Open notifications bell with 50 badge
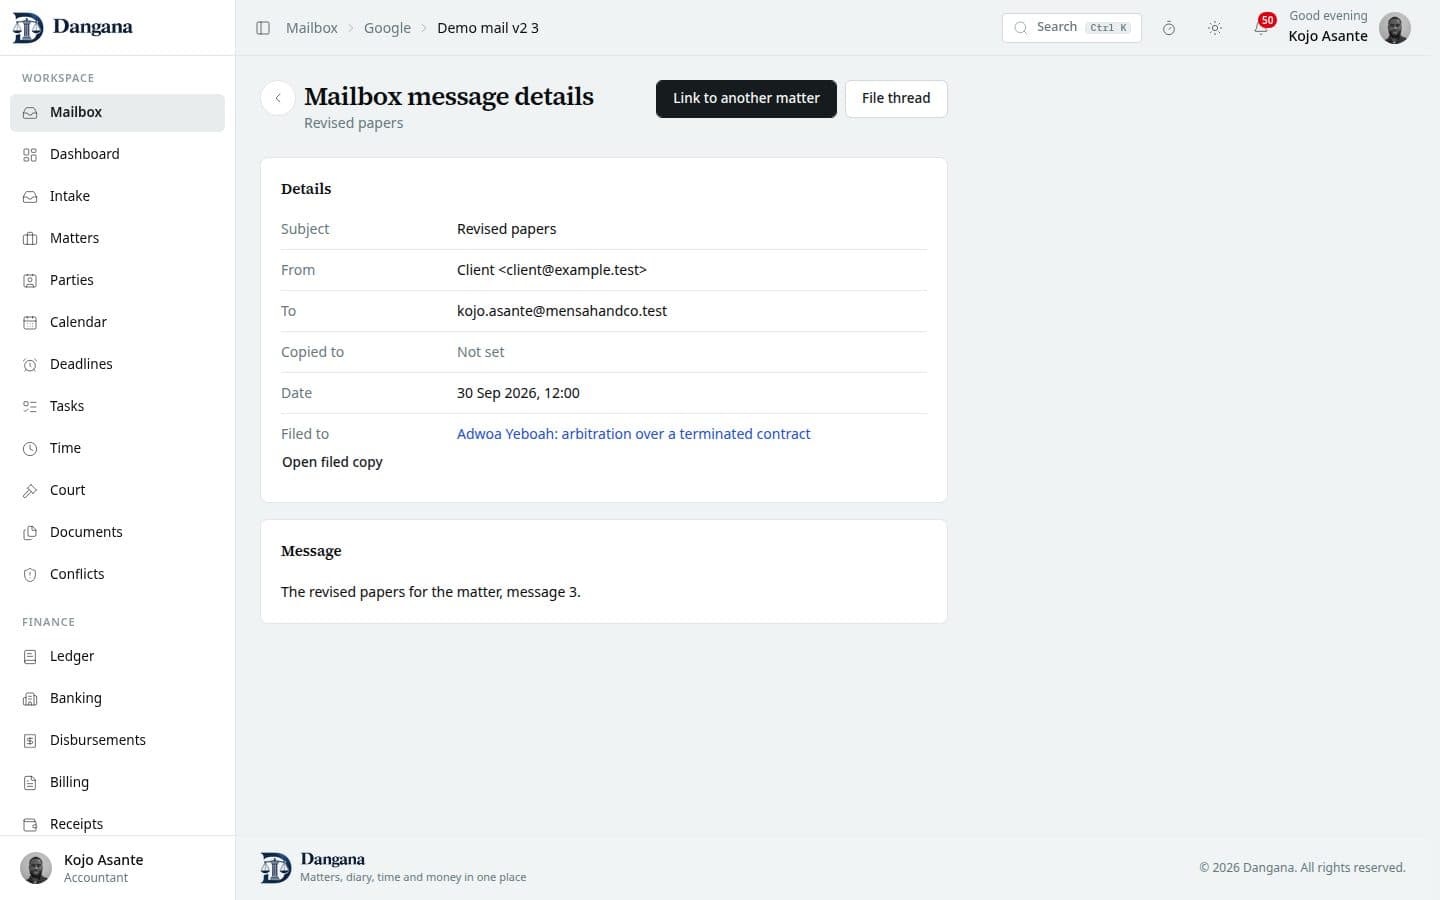This screenshot has height=900, width=1440. tap(1262, 26)
